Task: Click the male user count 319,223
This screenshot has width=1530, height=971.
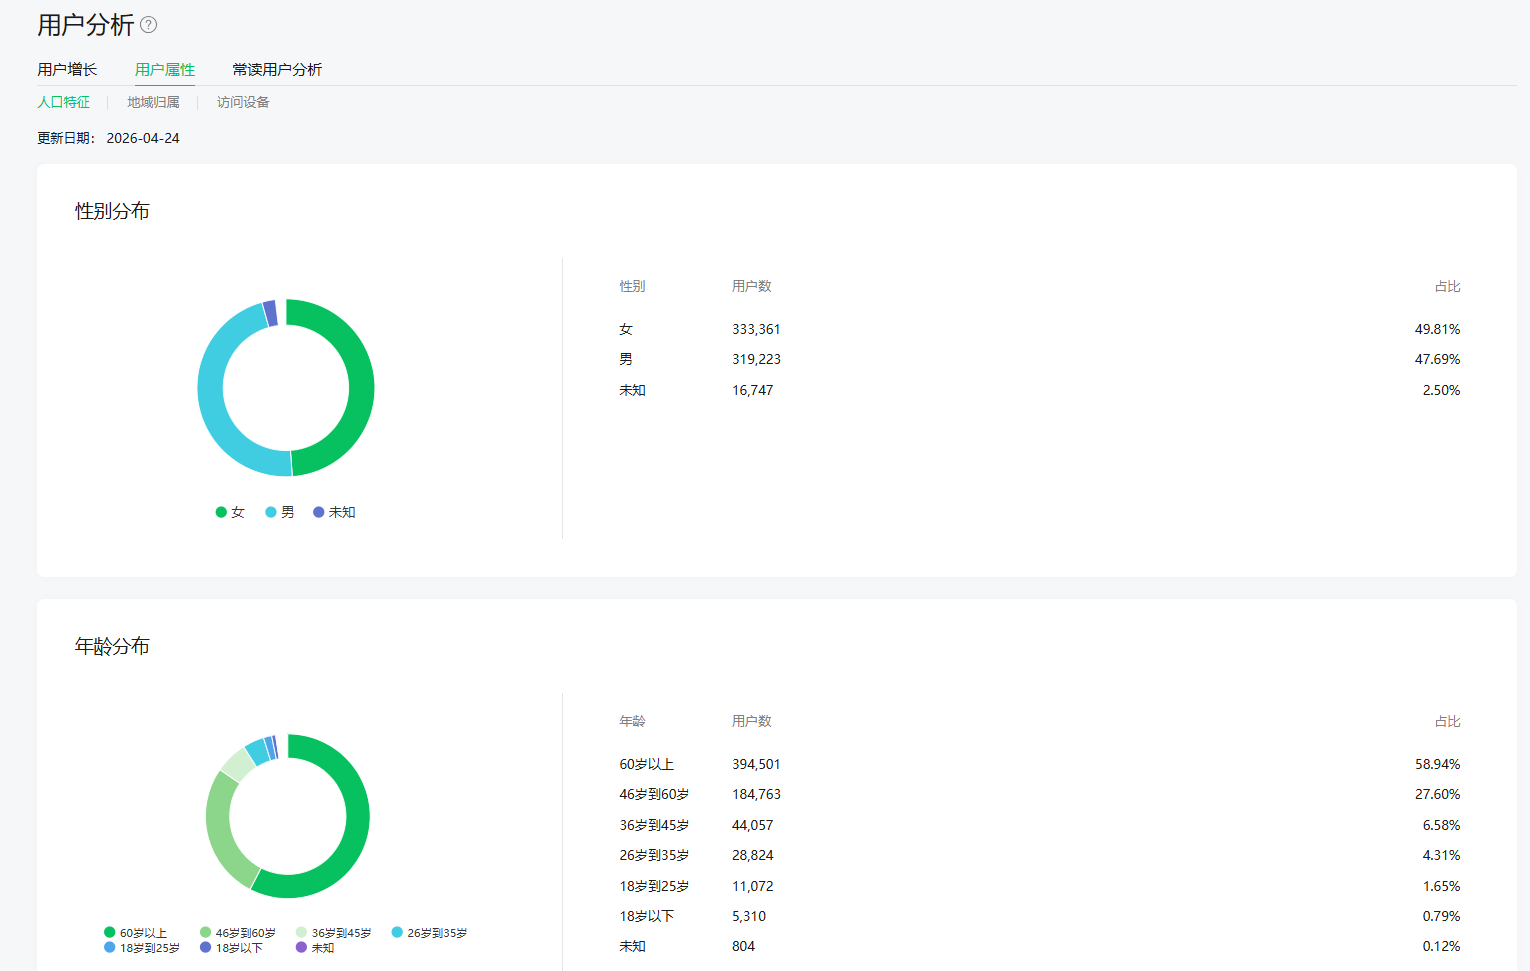Action: click(756, 359)
